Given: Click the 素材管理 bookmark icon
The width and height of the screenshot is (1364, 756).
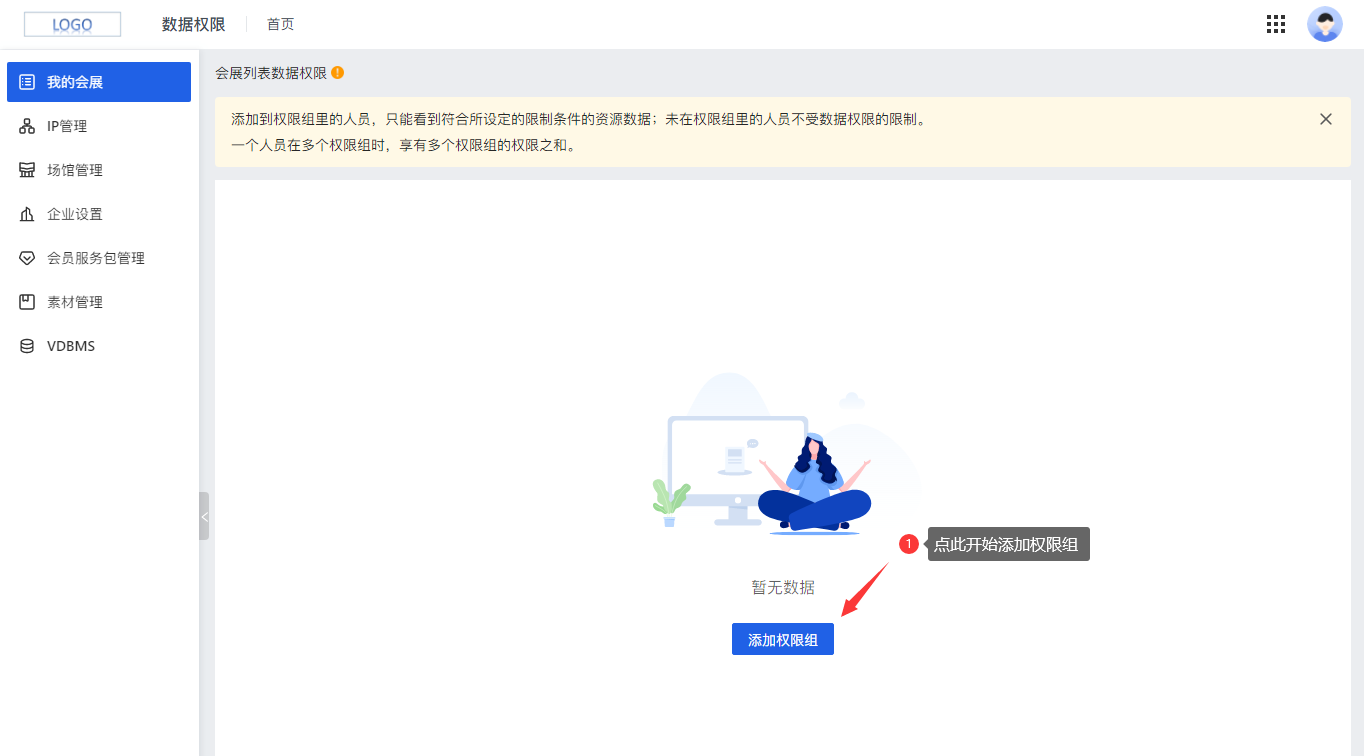Looking at the screenshot, I should (27, 301).
